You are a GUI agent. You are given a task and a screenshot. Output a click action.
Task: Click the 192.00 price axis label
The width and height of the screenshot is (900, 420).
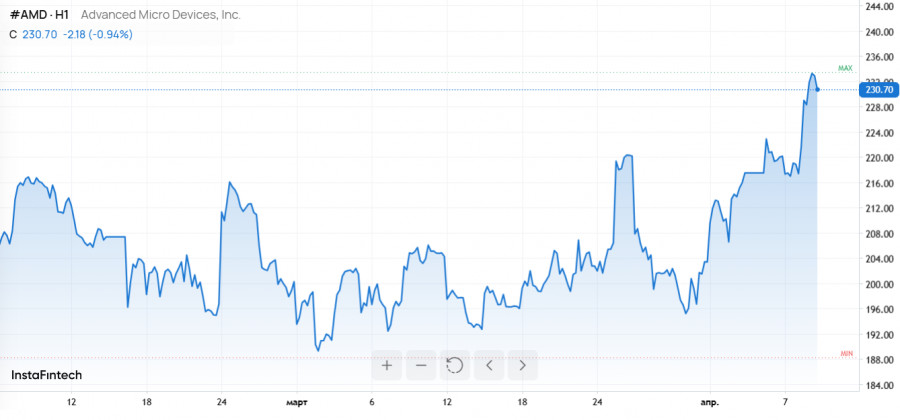point(879,335)
